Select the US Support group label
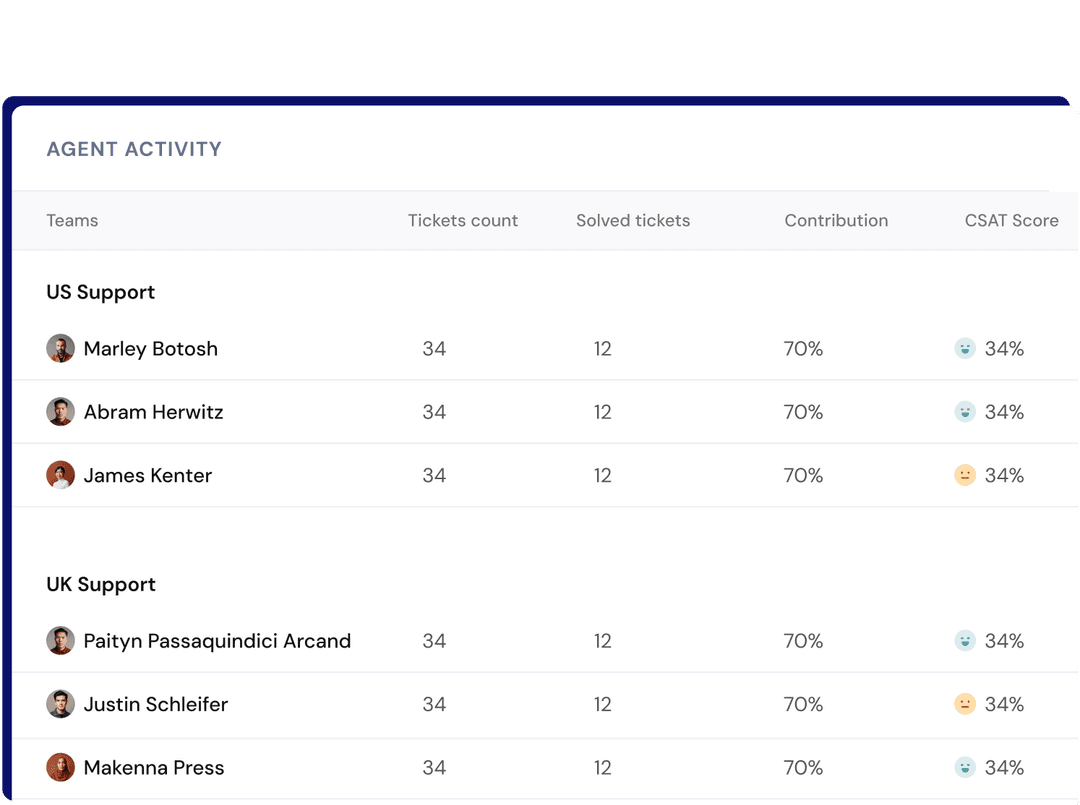Image resolution: width=1080 pixels, height=805 pixels. (100, 292)
